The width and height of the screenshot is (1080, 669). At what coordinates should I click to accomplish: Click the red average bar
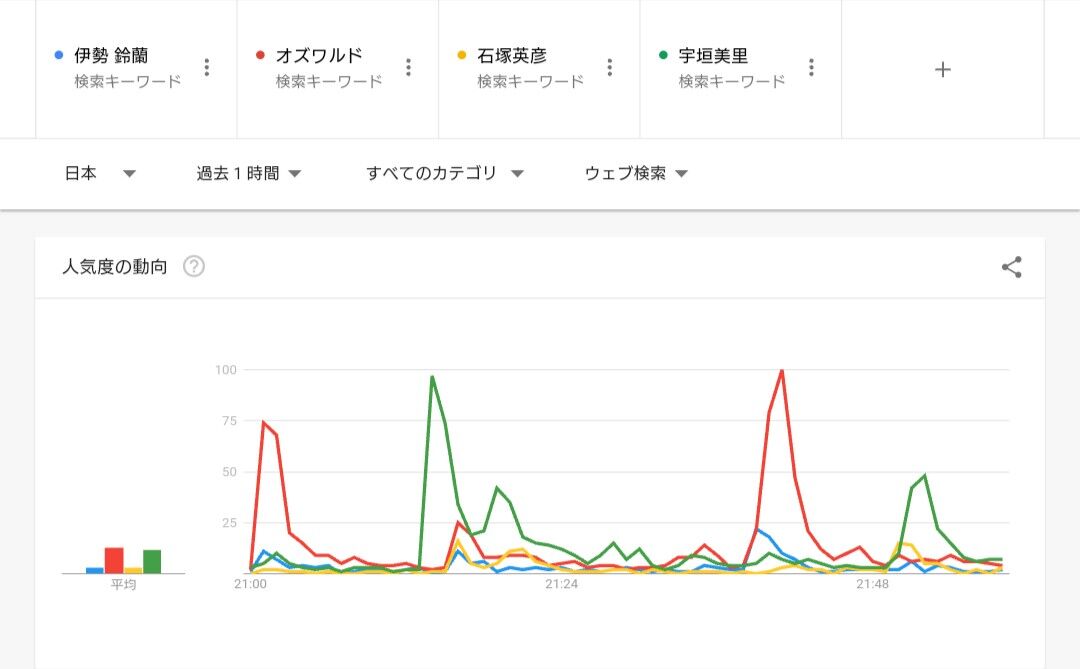point(114,560)
